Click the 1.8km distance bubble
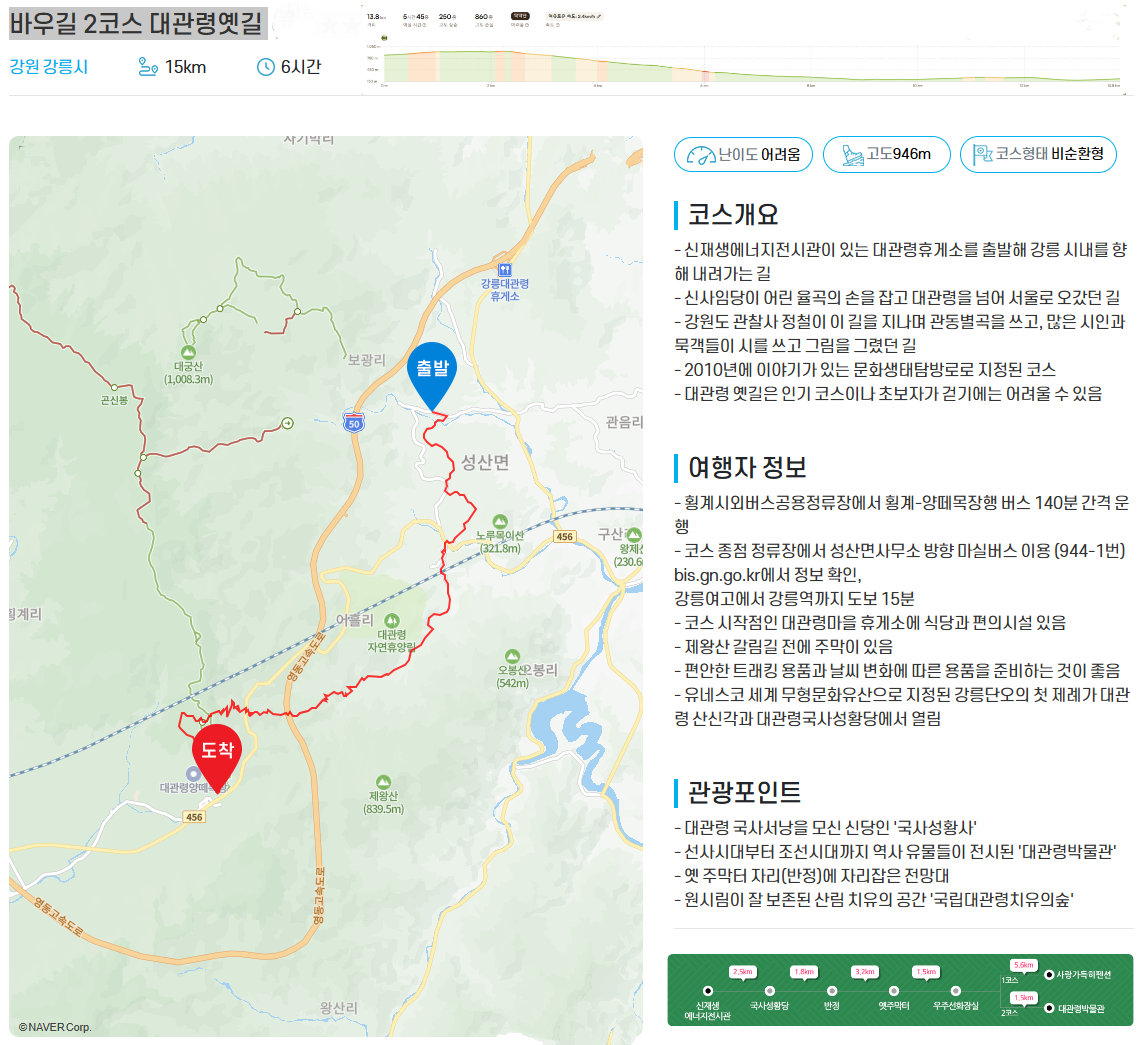The height and width of the screenshot is (1045, 1144). [x=804, y=972]
